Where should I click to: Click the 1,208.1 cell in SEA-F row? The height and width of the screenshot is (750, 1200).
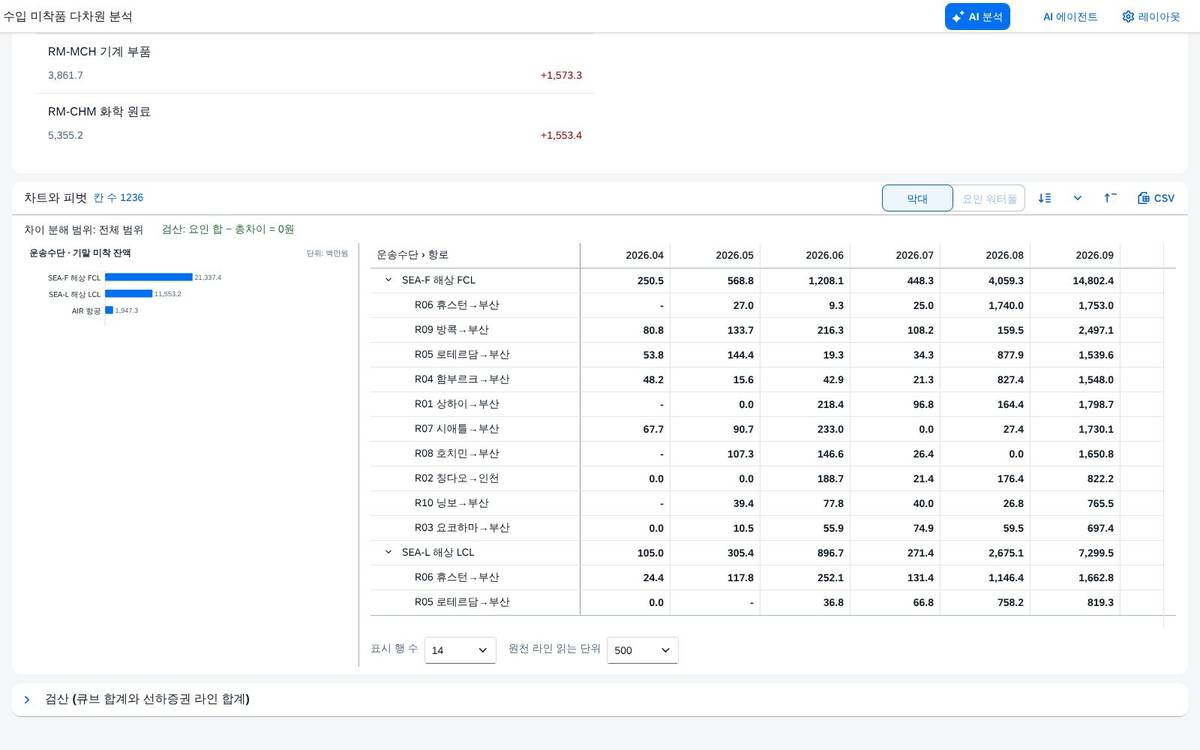(805, 281)
